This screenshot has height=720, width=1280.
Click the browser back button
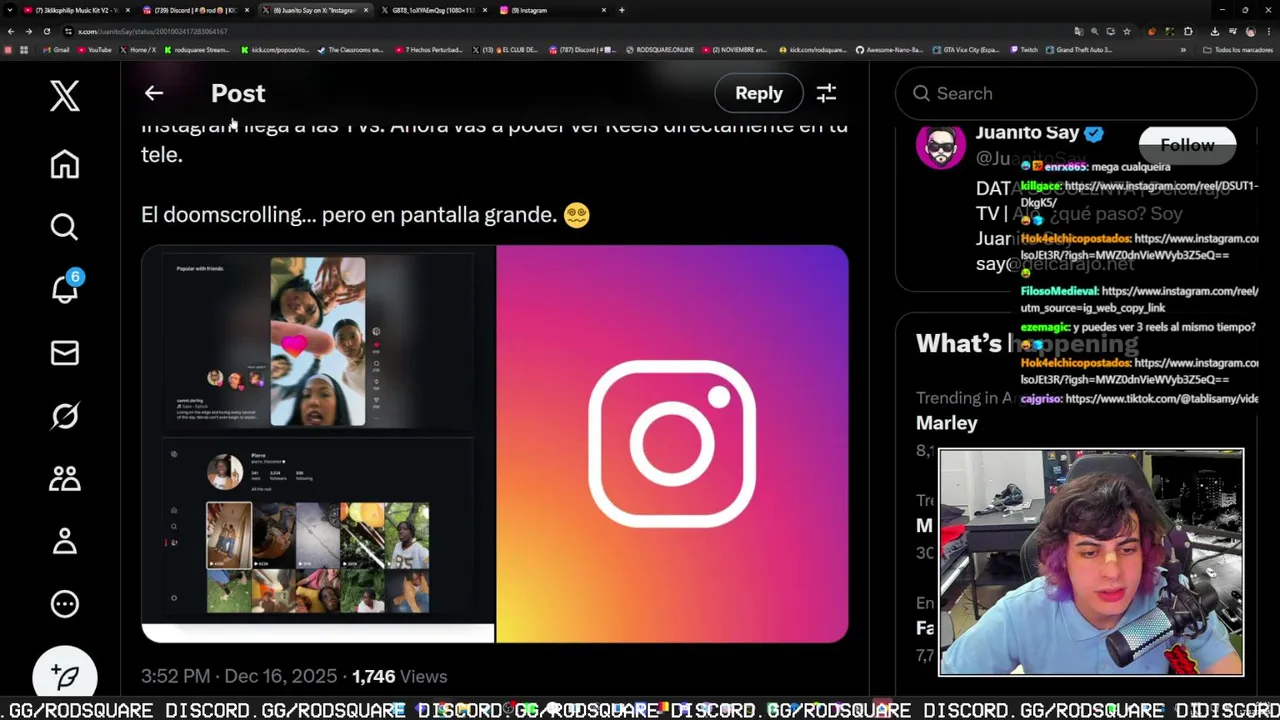click(11, 31)
